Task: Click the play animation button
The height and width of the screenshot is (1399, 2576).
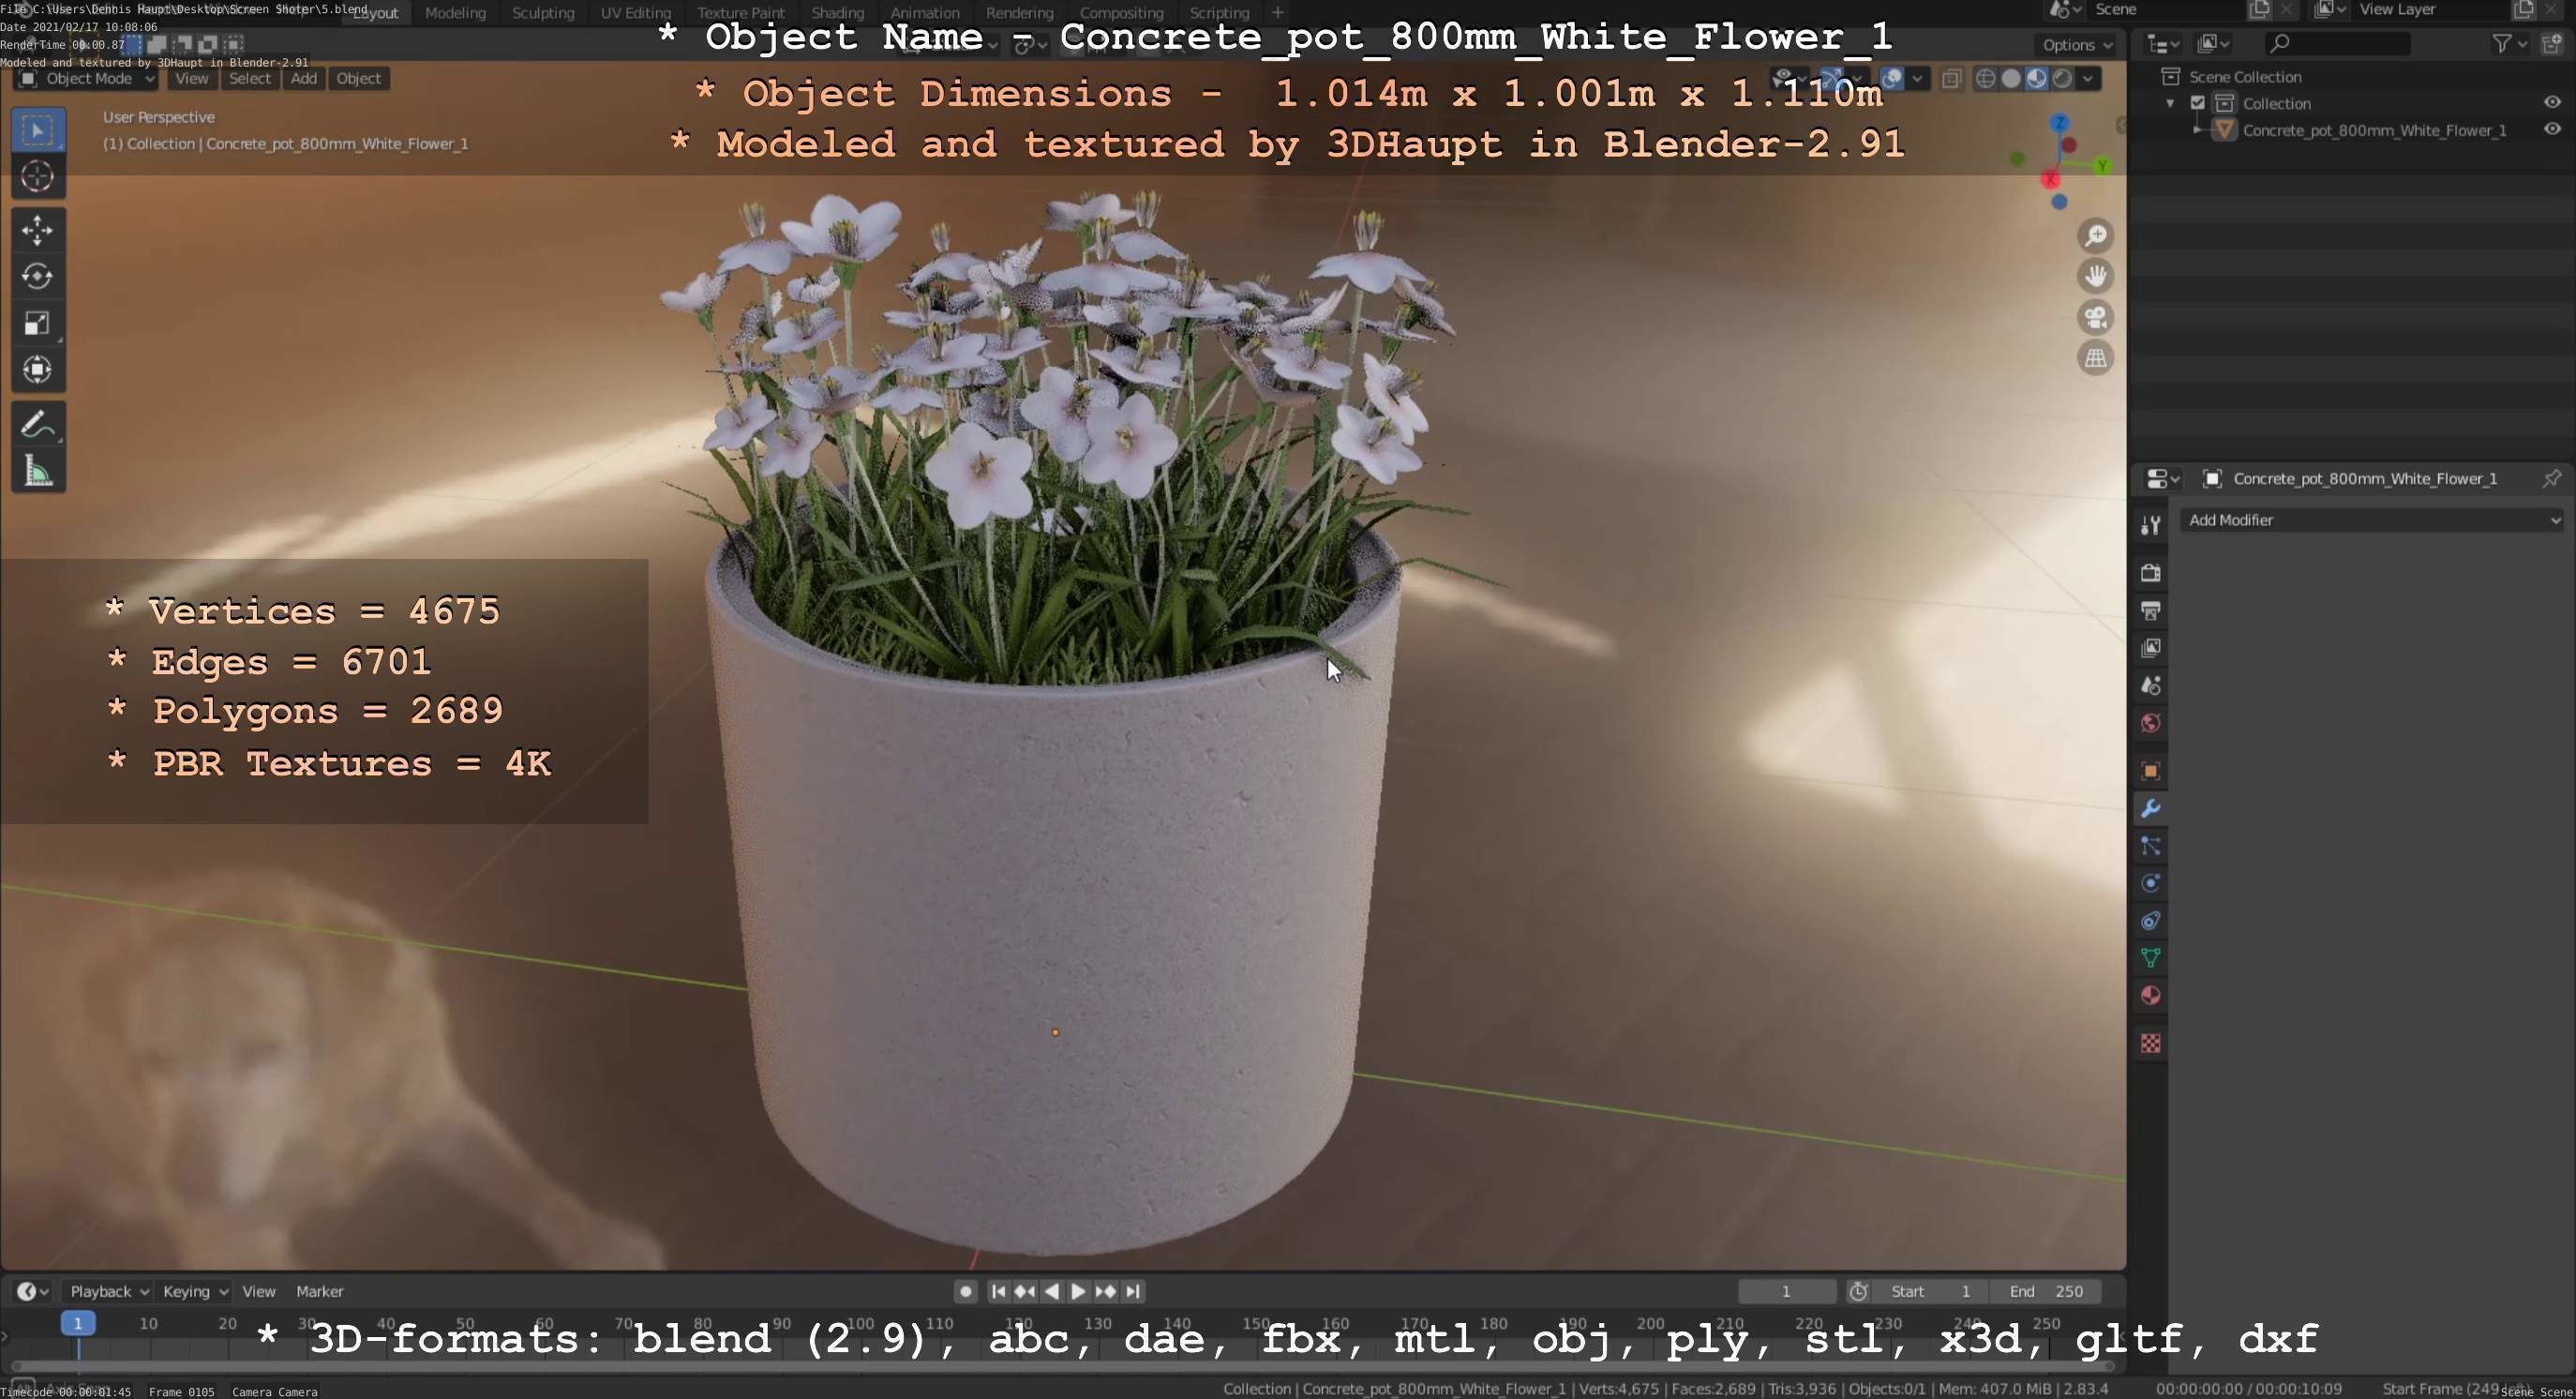Action: [x=1078, y=1292]
